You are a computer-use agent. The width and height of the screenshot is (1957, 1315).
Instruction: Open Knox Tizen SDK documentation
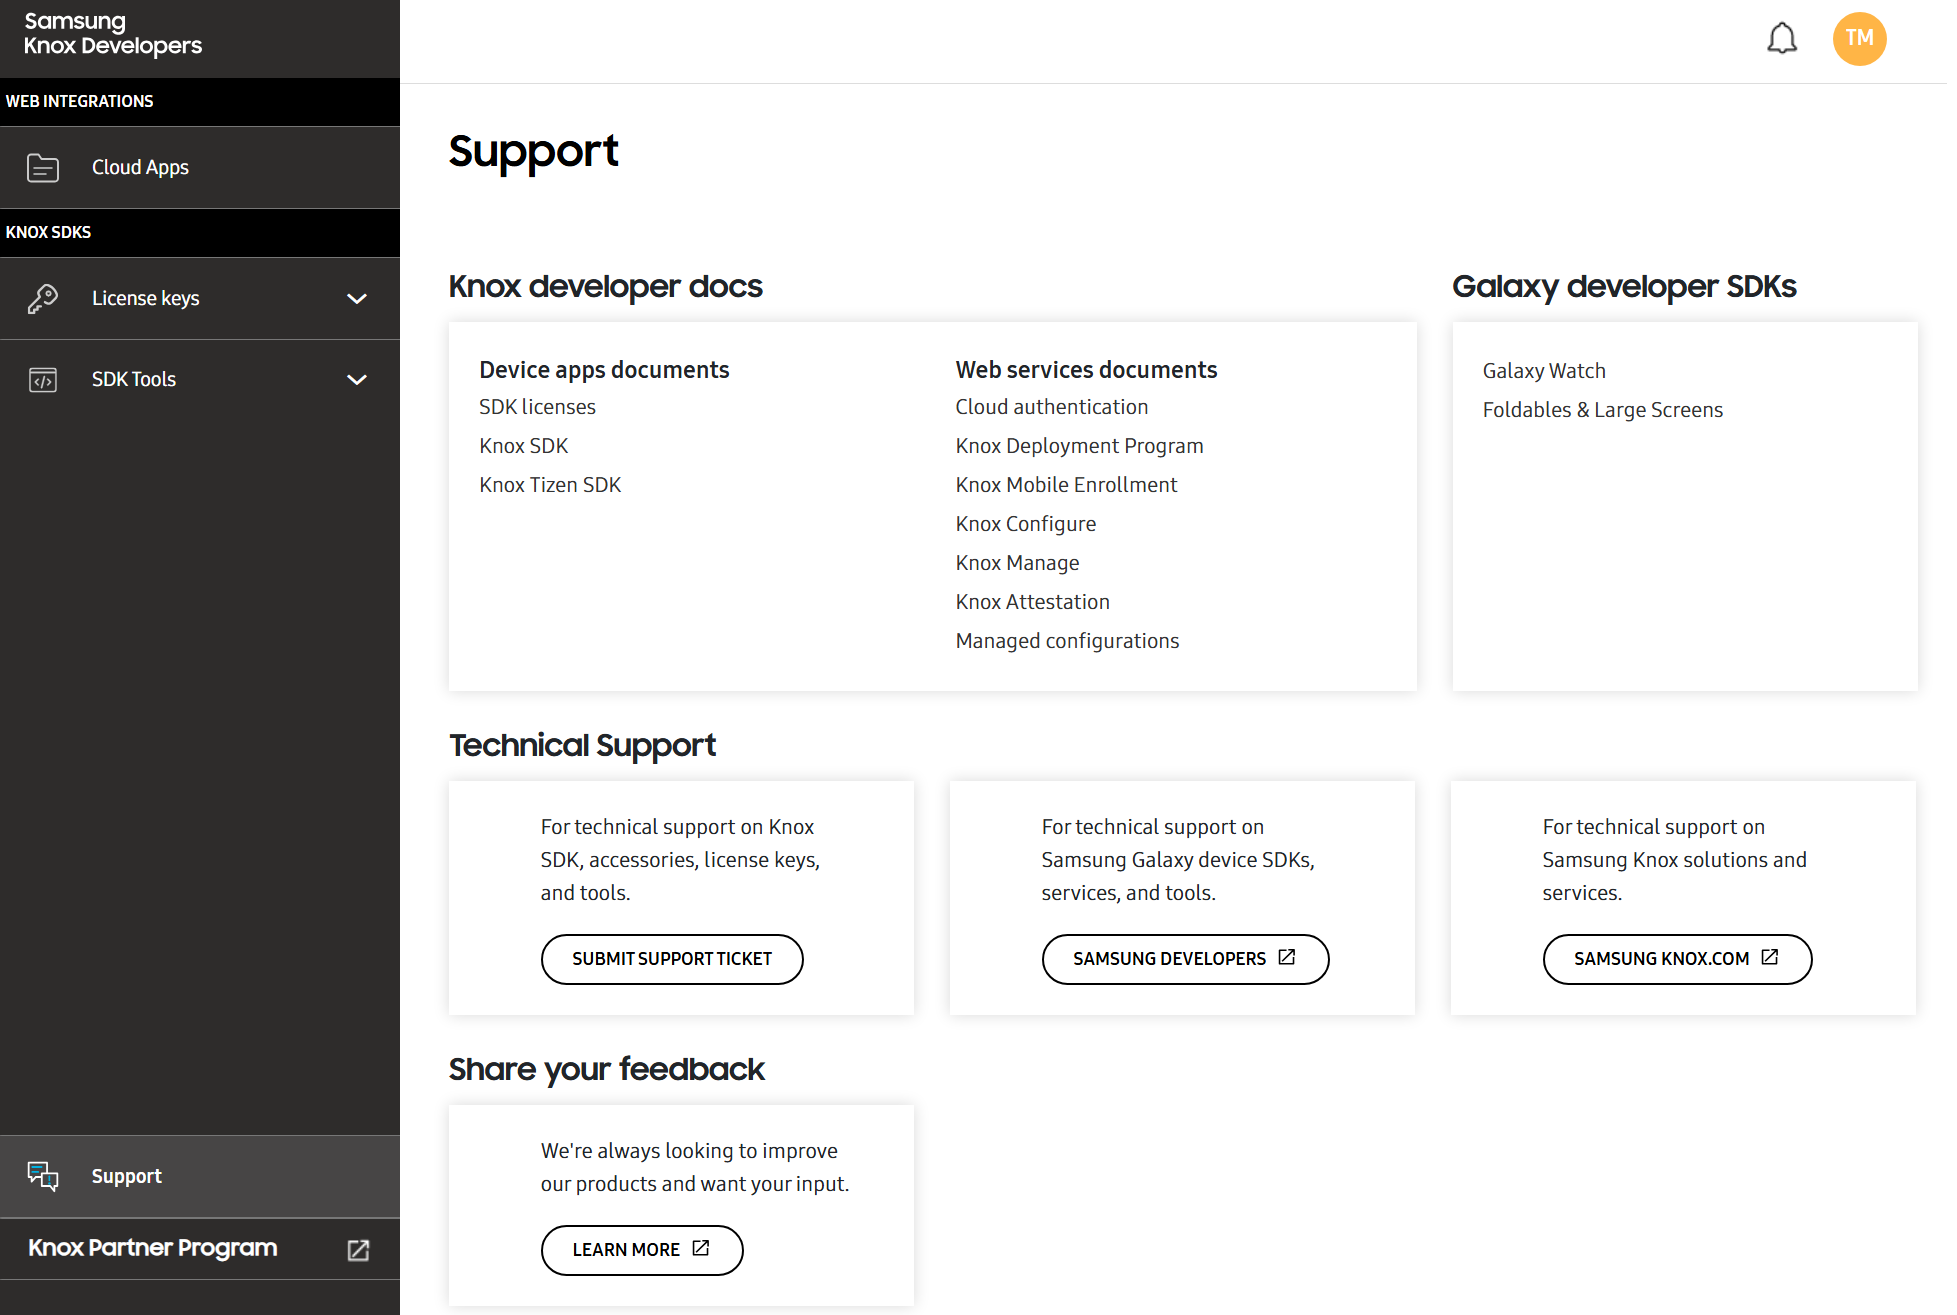coord(550,485)
